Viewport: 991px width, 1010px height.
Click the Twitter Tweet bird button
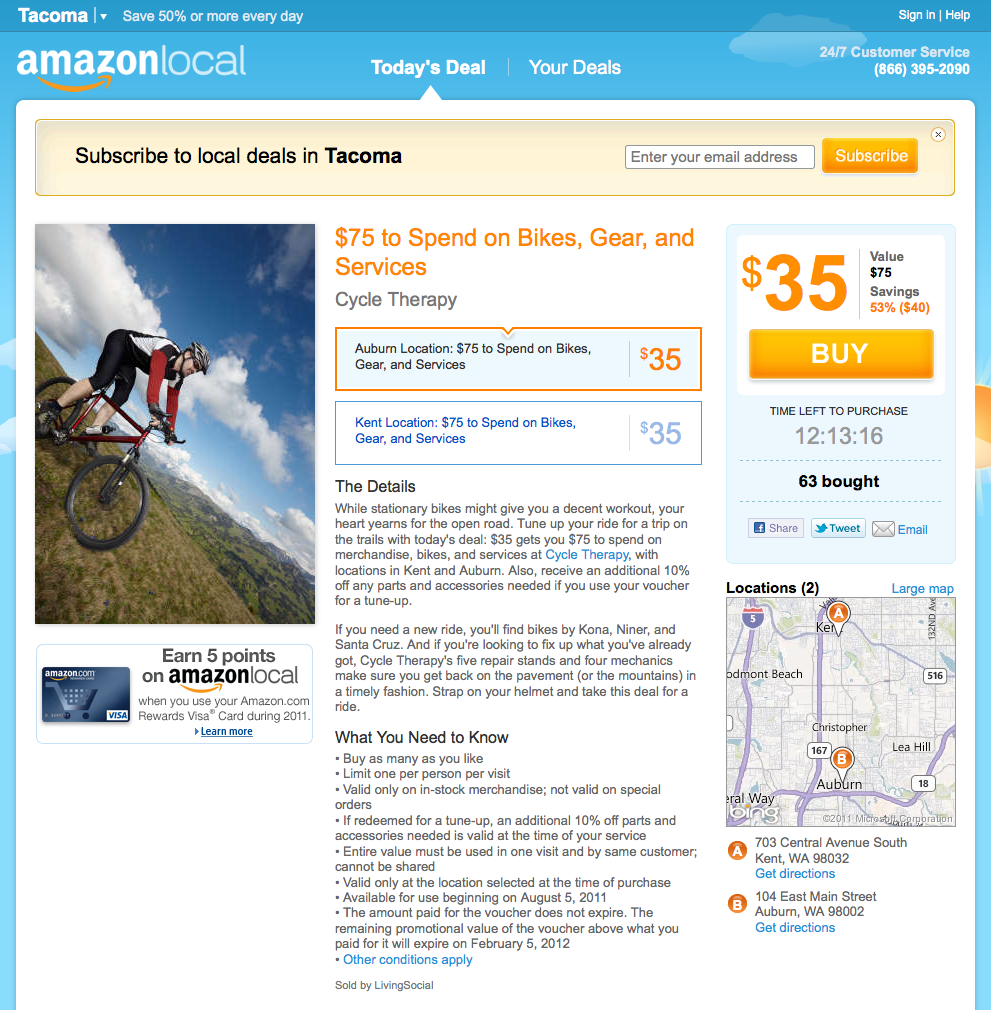coord(838,528)
